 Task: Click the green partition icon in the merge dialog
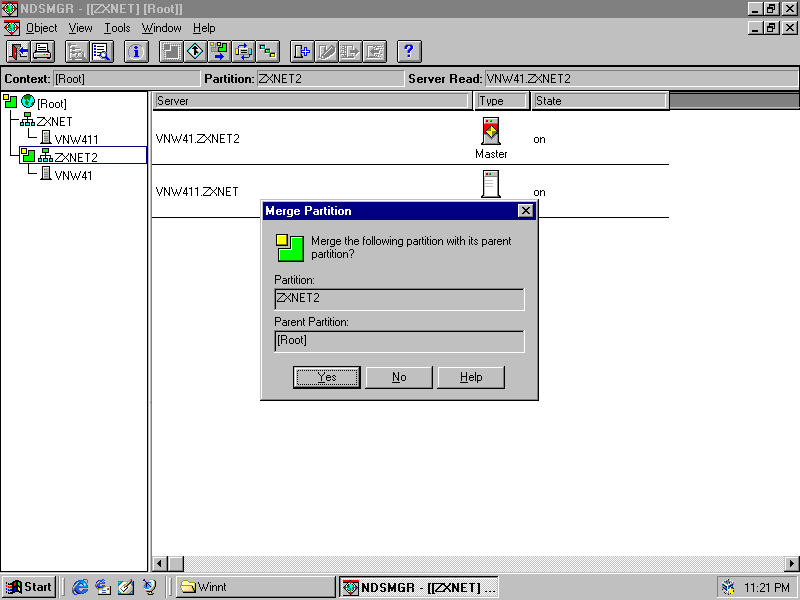[290, 248]
